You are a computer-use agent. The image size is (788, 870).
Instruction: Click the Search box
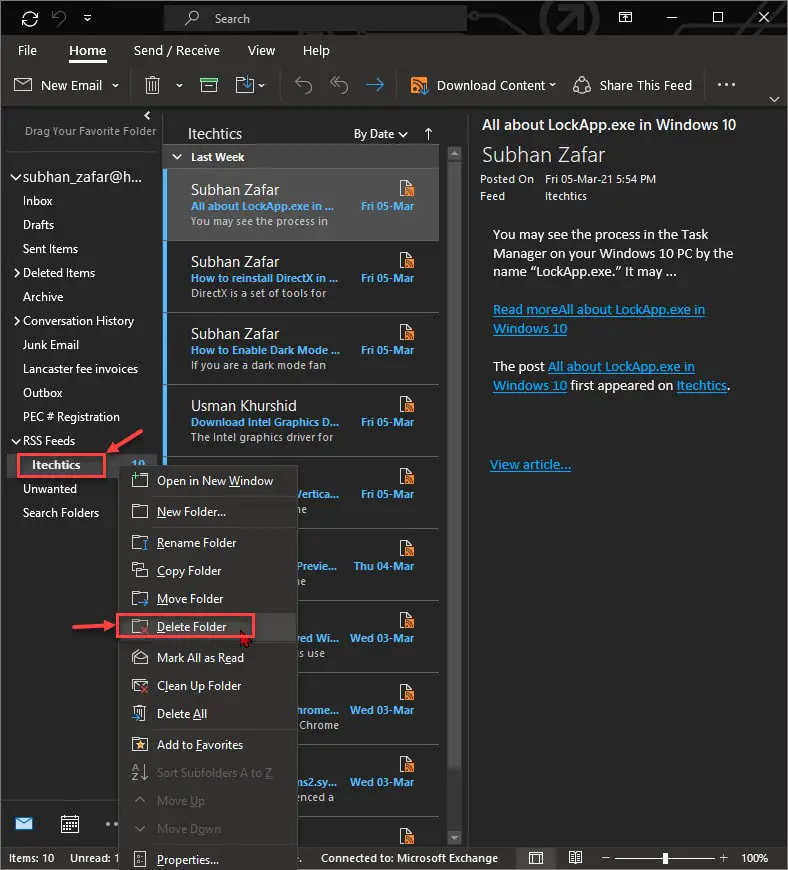coord(315,18)
